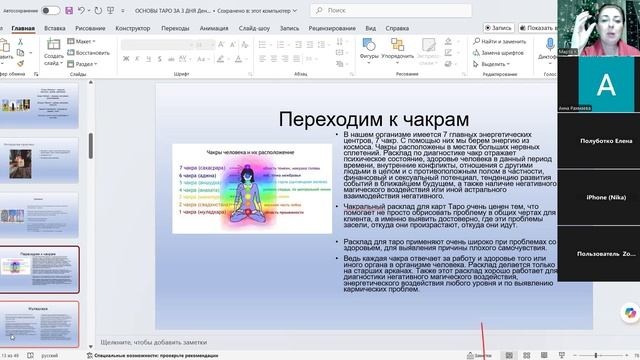
Task: Justify the paragraph text
Action: 296,59
